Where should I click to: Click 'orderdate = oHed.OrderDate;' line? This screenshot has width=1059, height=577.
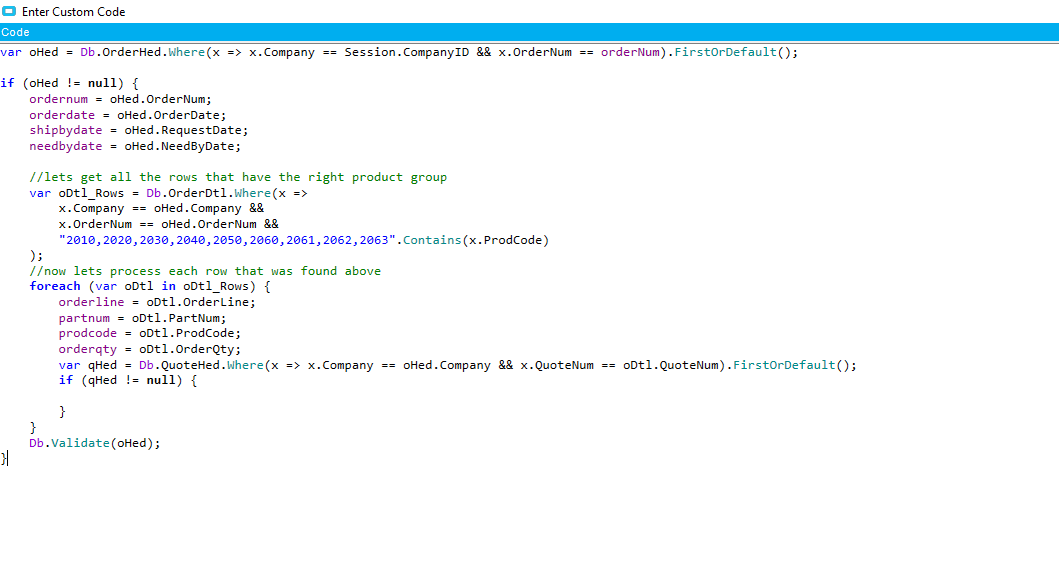128,116
